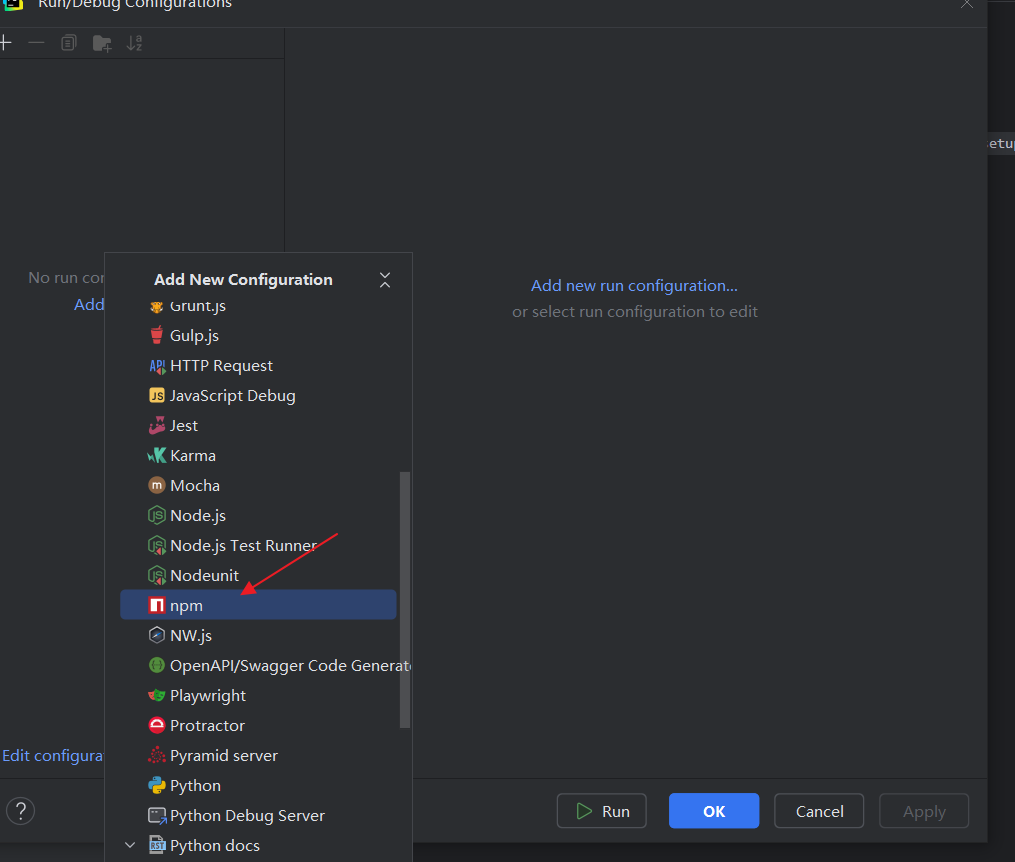Choose the Karma entry
1015x862 pixels.
[x=258, y=456]
